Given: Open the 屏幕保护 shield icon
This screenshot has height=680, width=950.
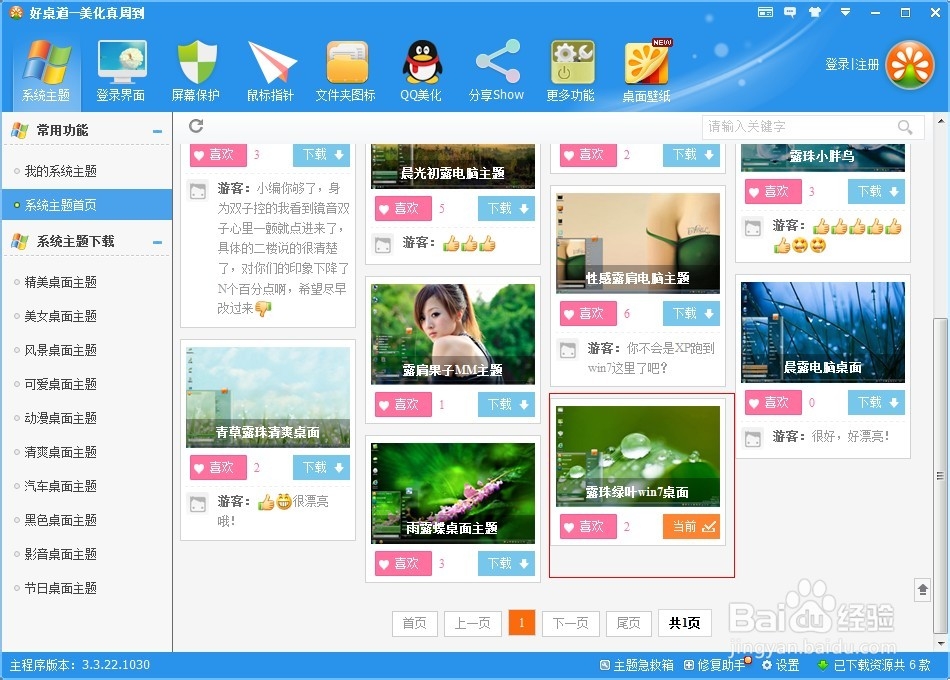Looking at the screenshot, I should pyautogui.click(x=196, y=62).
